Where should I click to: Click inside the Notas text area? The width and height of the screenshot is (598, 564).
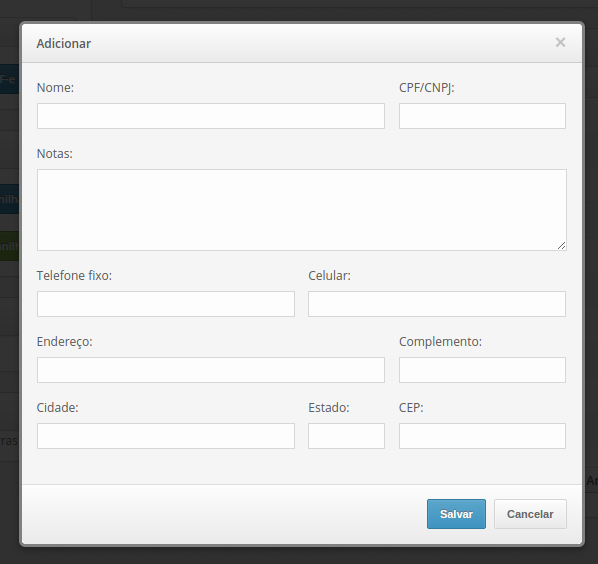302,210
